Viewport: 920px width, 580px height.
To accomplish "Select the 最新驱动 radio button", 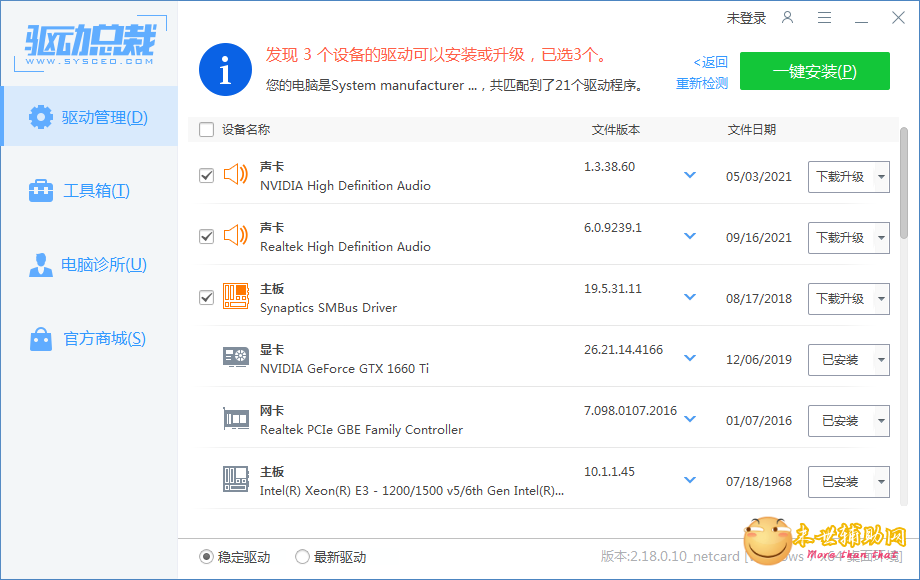I will point(302,557).
